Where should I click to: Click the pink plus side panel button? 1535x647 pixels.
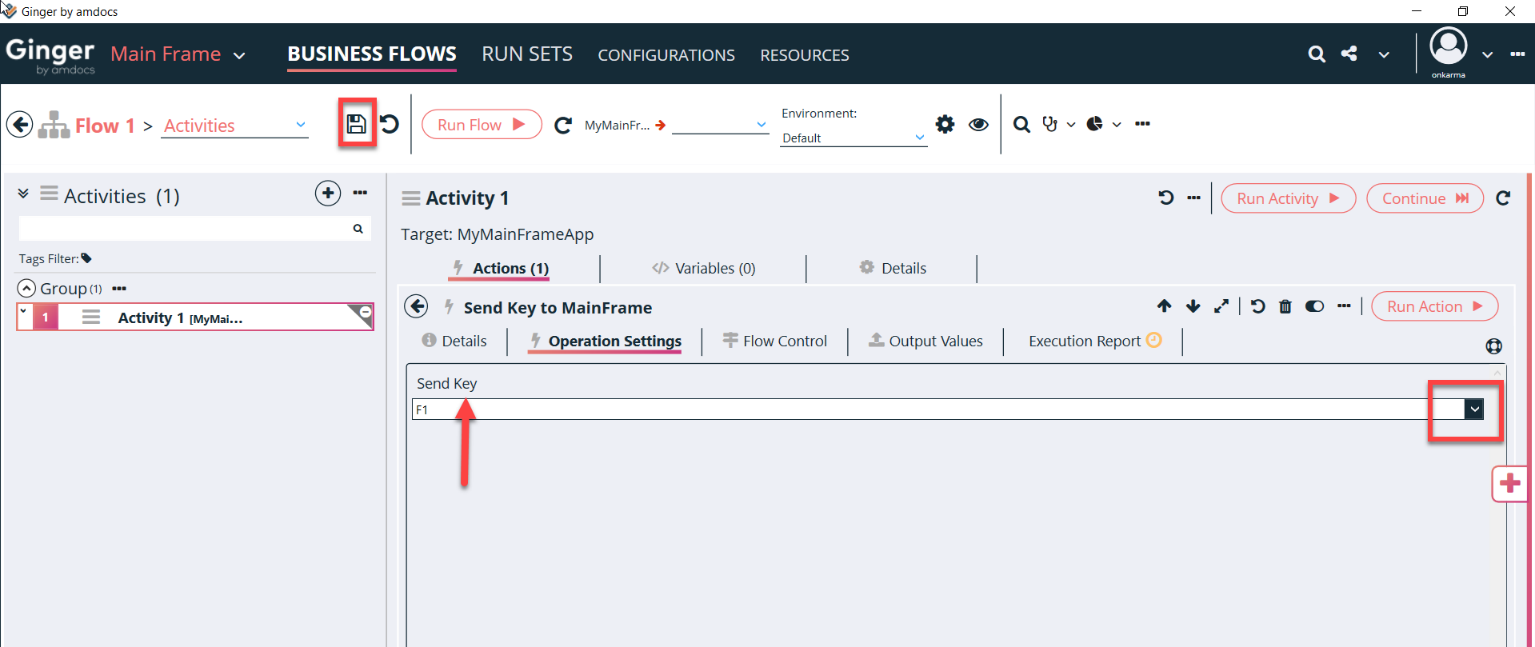[1511, 484]
